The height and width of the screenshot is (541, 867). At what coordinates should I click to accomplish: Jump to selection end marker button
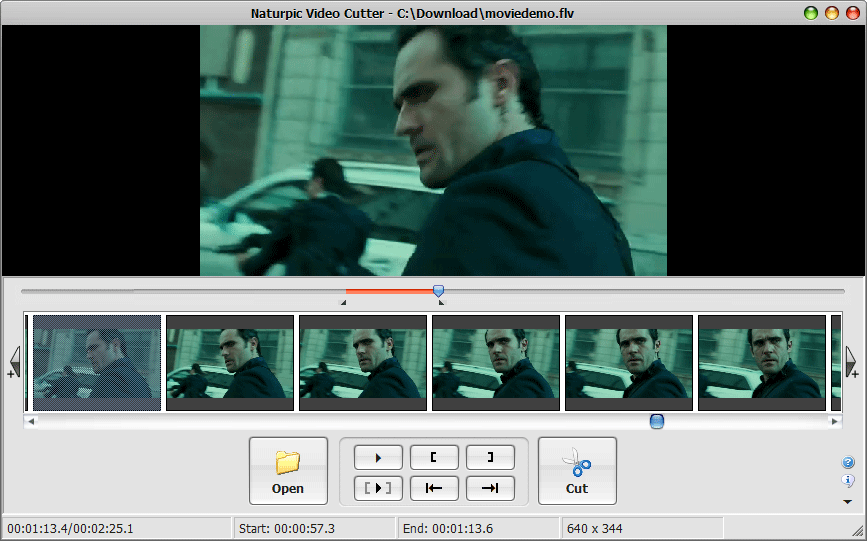click(x=490, y=488)
